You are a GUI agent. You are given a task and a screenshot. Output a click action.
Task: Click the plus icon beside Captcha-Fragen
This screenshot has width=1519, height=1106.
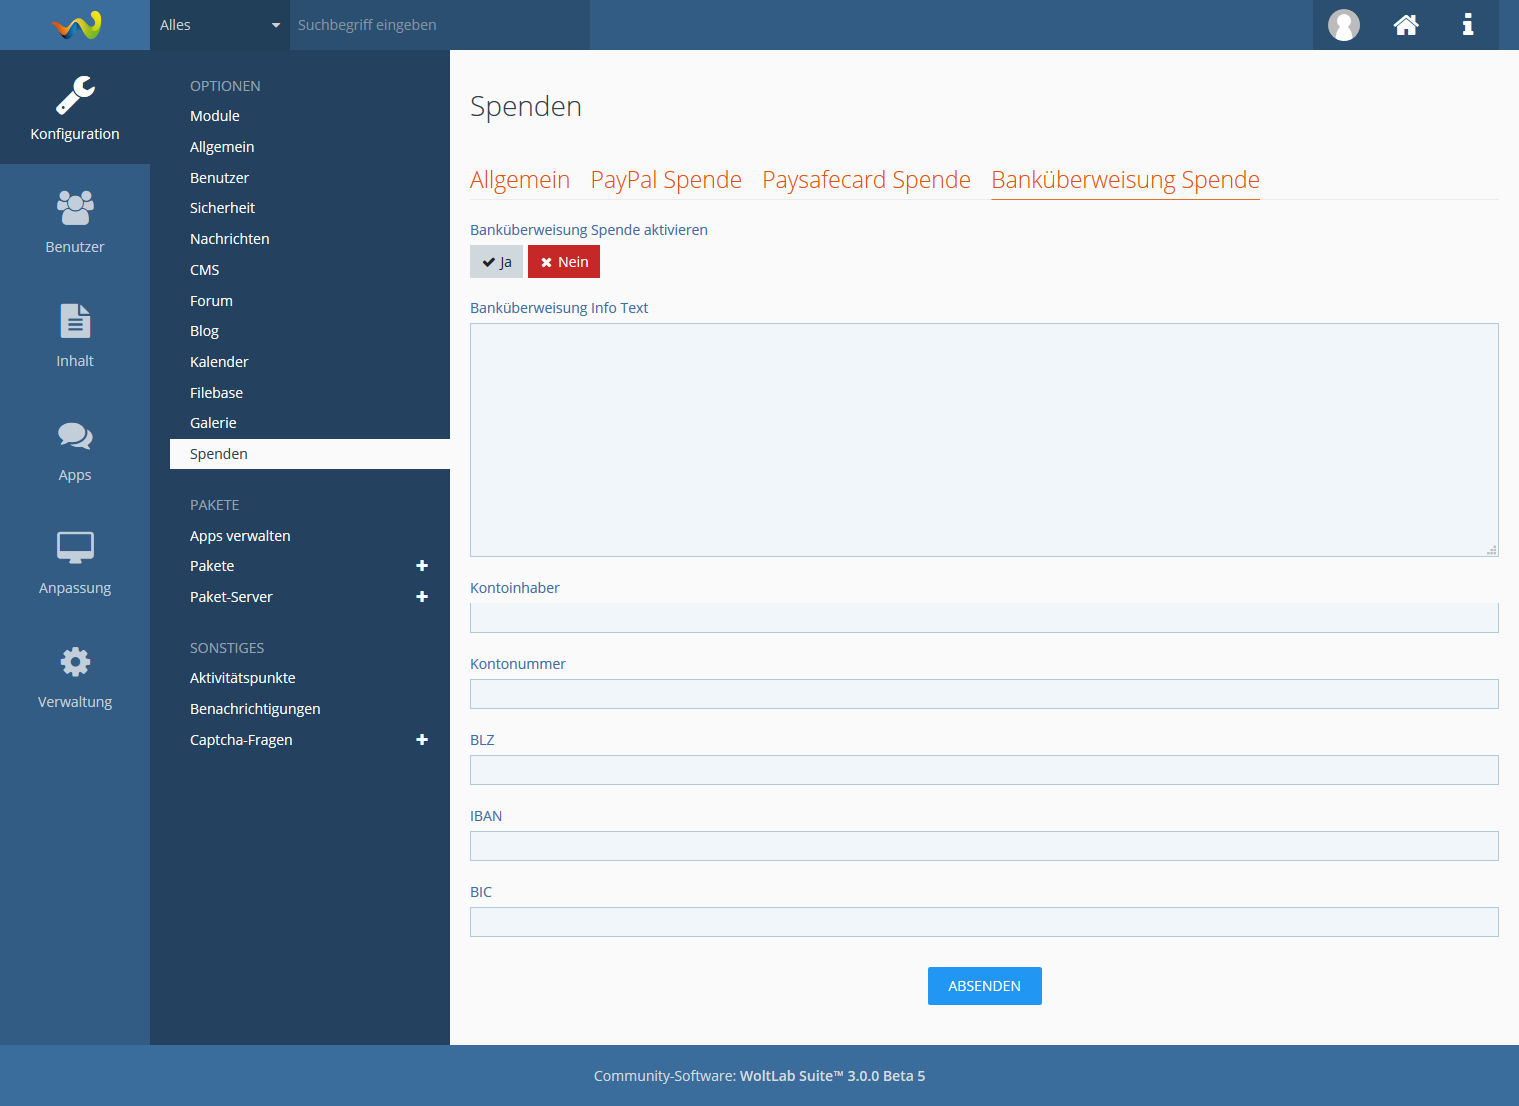pyautogui.click(x=422, y=740)
